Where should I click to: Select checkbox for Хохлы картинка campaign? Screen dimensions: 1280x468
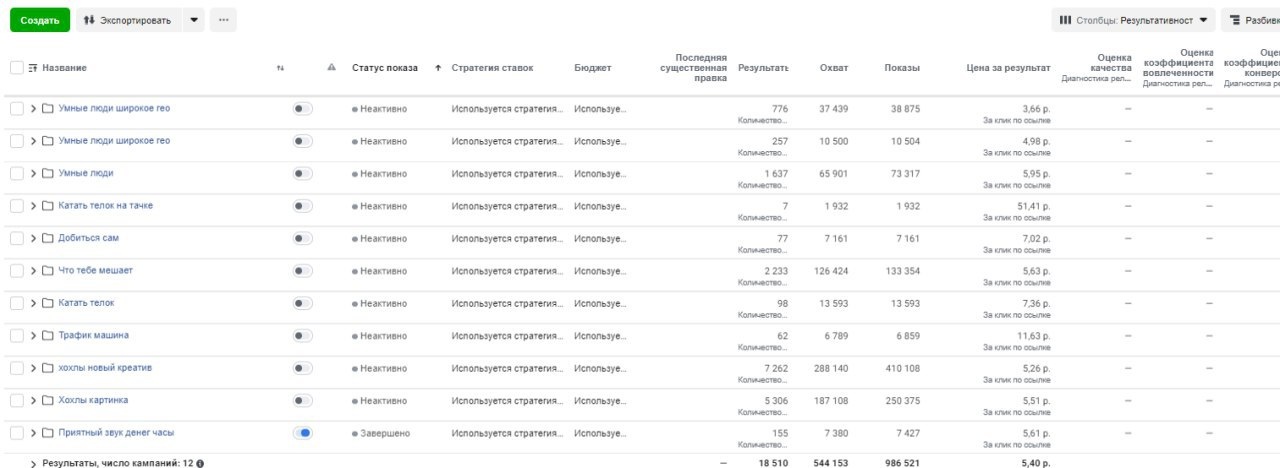click(x=16, y=401)
